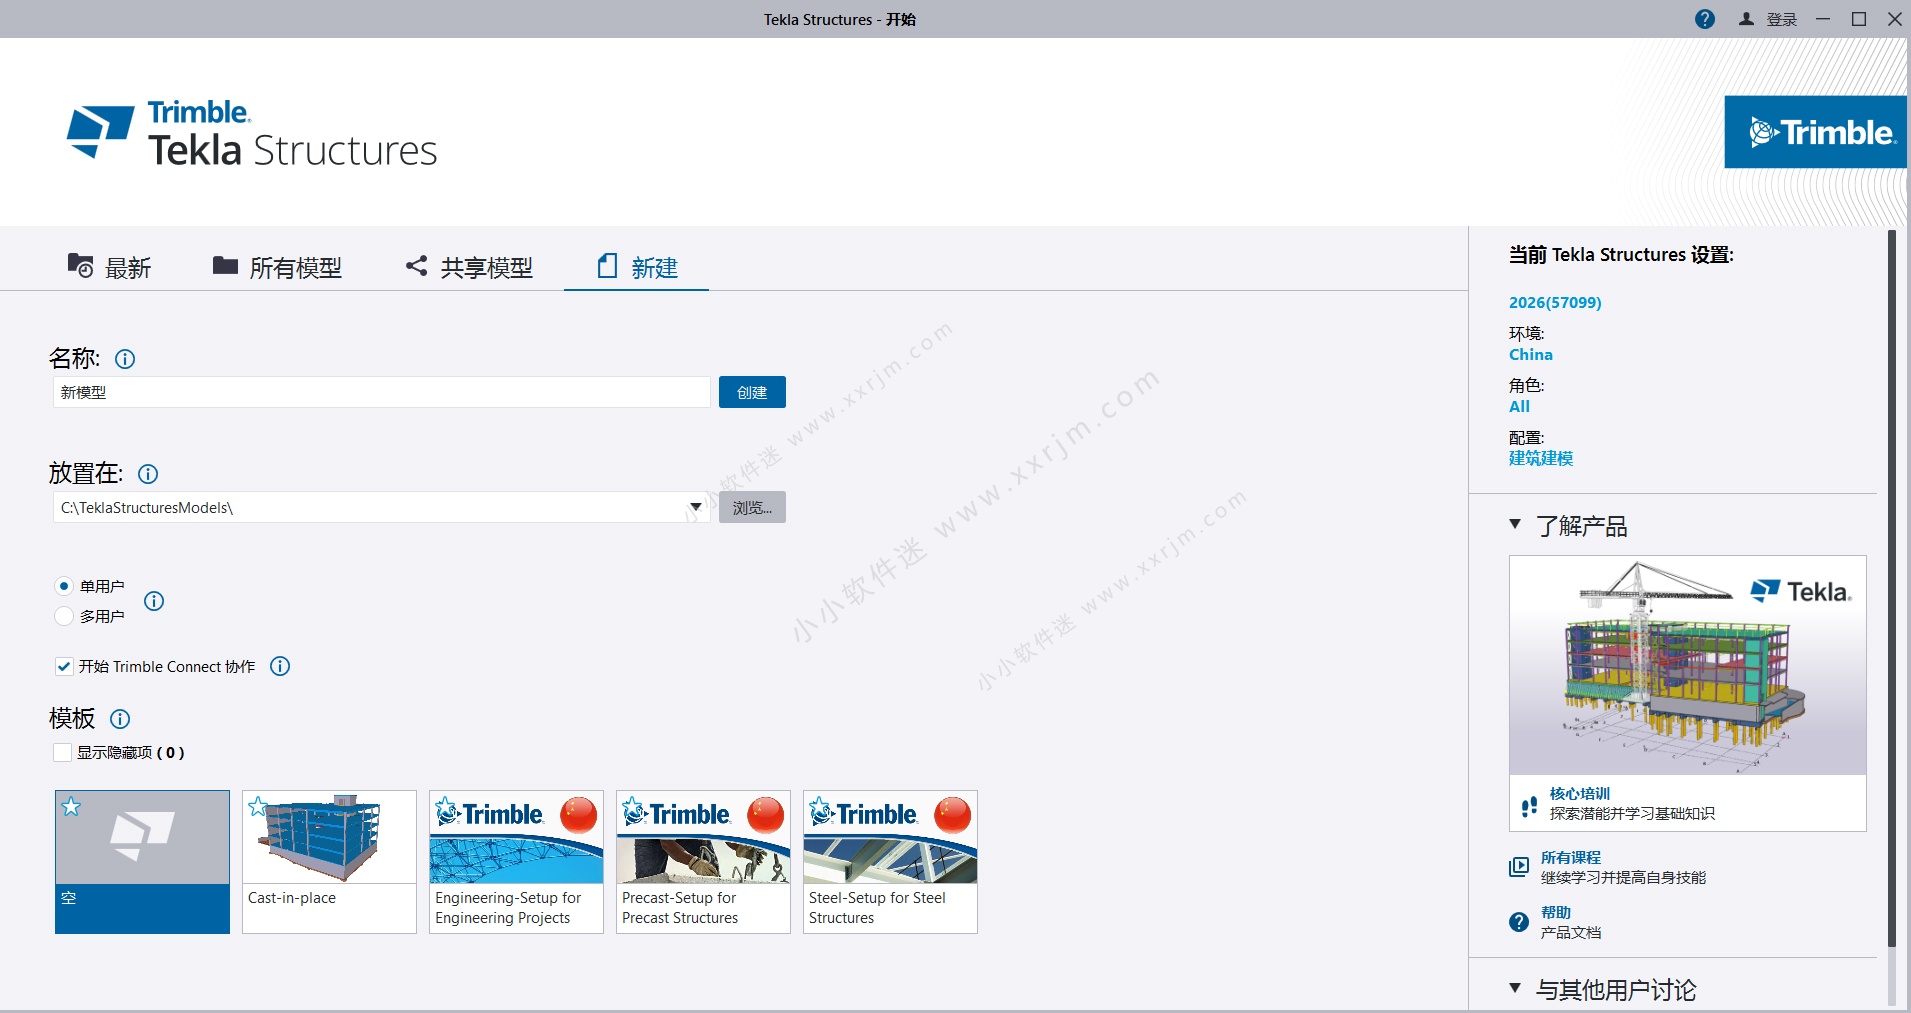Screen dimensions: 1911x1013
Task: Click the 所有课程 courses icon
Action: [1518, 866]
